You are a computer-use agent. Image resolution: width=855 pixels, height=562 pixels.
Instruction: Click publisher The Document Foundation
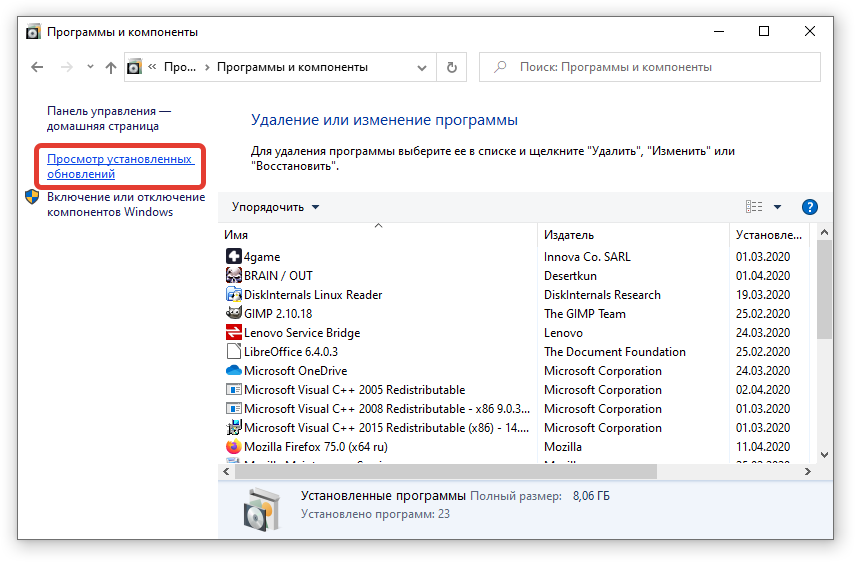[x=615, y=352]
